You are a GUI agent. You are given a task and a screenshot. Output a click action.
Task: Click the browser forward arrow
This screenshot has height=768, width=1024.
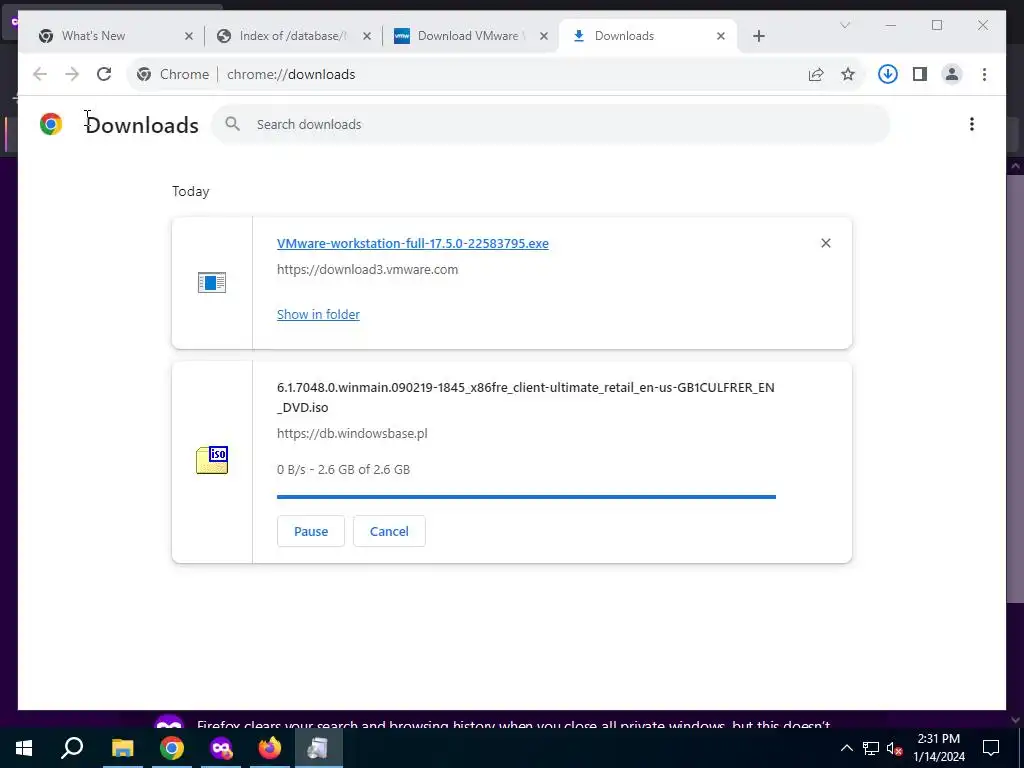72,74
